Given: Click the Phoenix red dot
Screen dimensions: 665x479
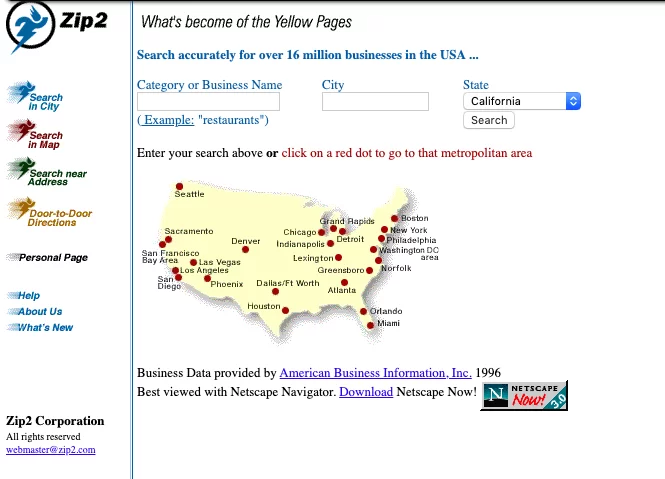Looking at the screenshot, I should click(x=207, y=279).
